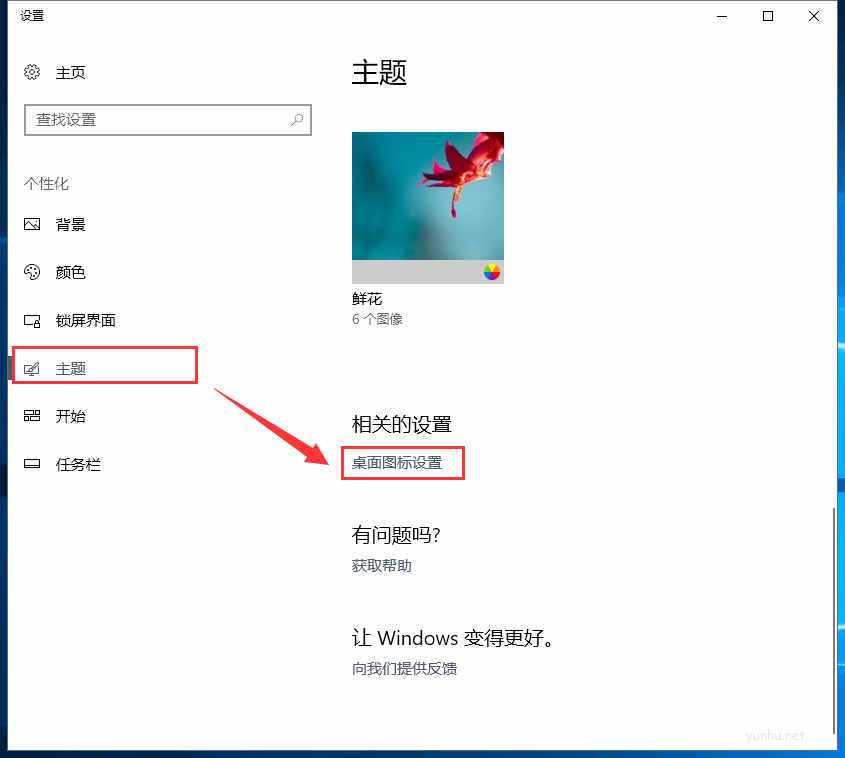Go to 开始 settings page
This screenshot has height=758, width=845.
[x=70, y=416]
